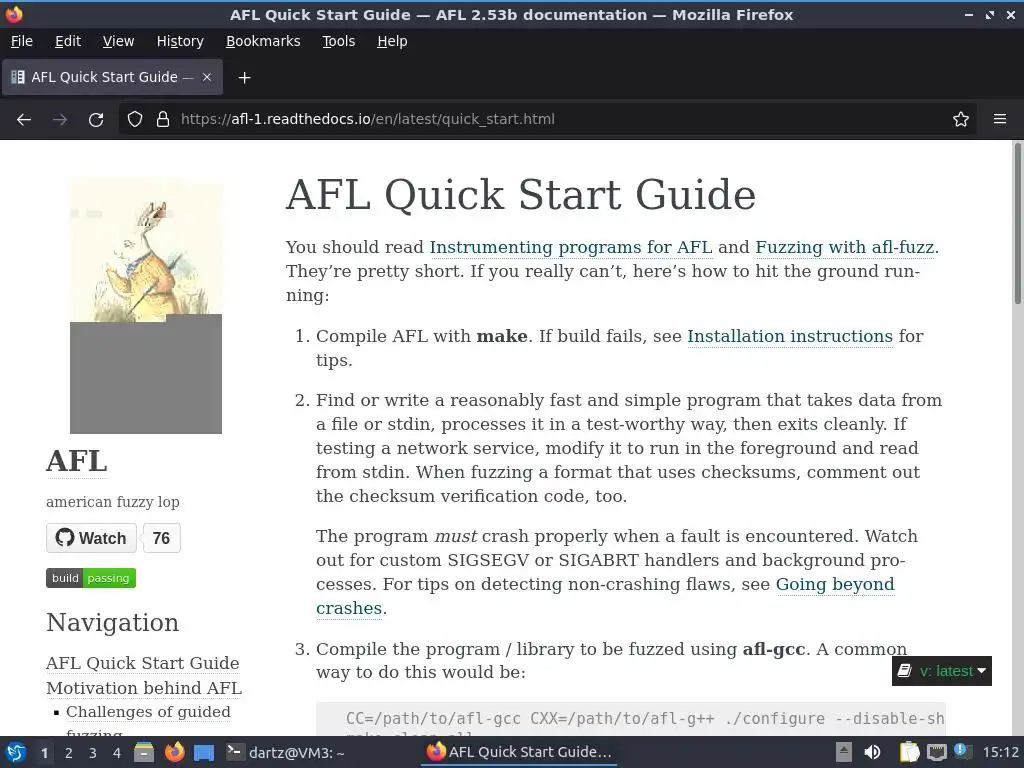Click the page vertical scrollbar thumb
The height and width of the screenshot is (768, 1024).
pyautogui.click(x=1017, y=223)
